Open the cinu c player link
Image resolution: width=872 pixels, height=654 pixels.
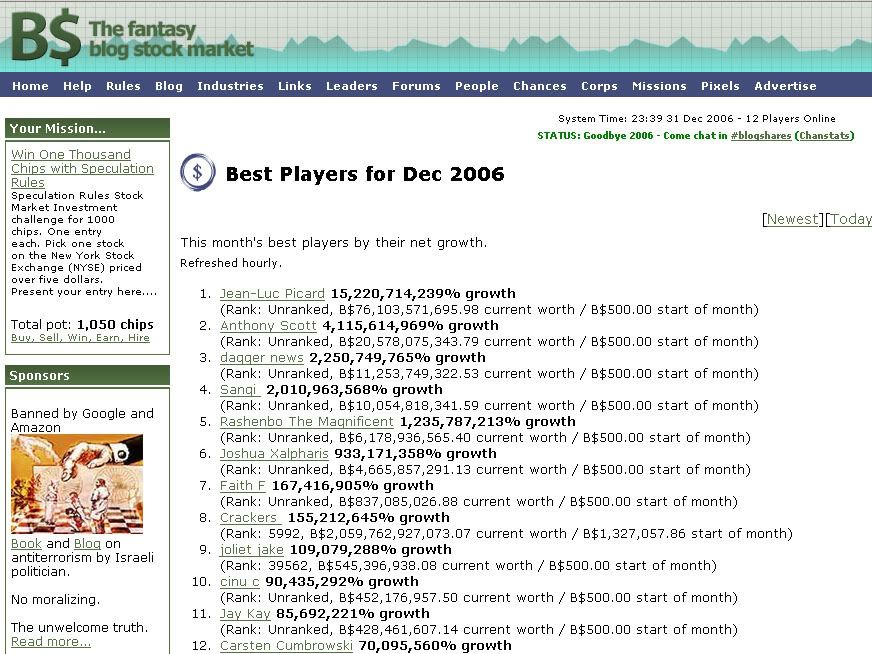240,582
